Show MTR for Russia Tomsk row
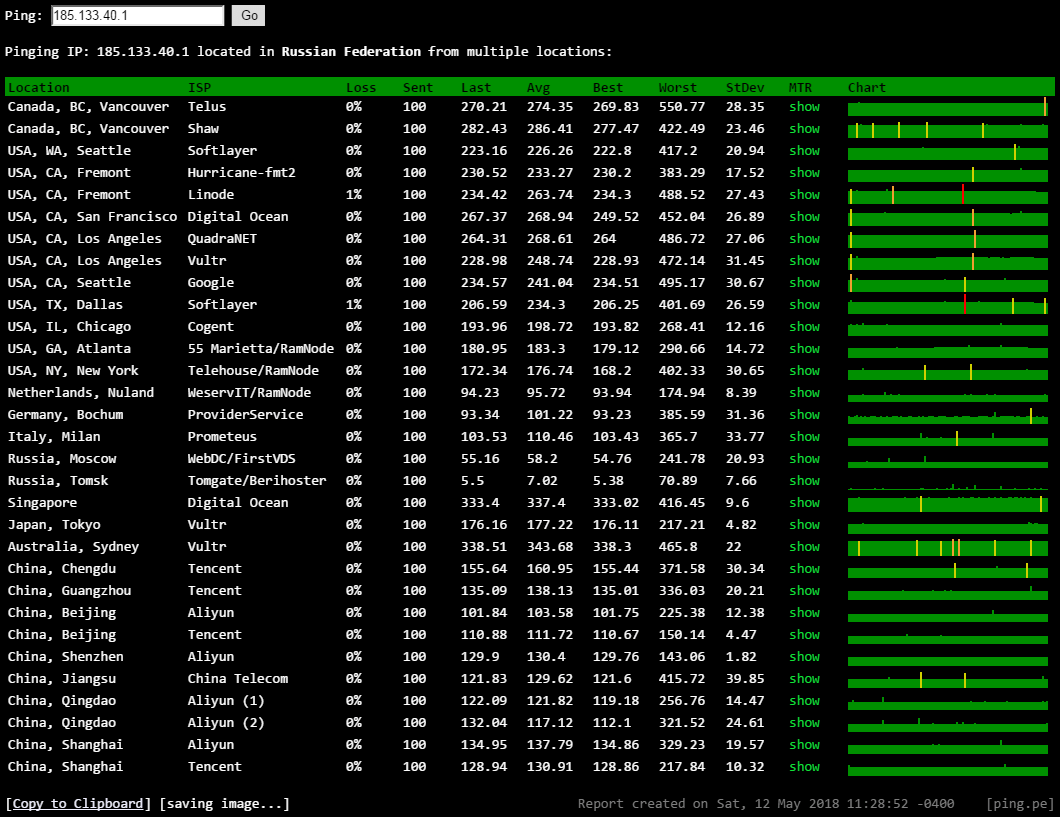1060x817 pixels. coord(804,481)
